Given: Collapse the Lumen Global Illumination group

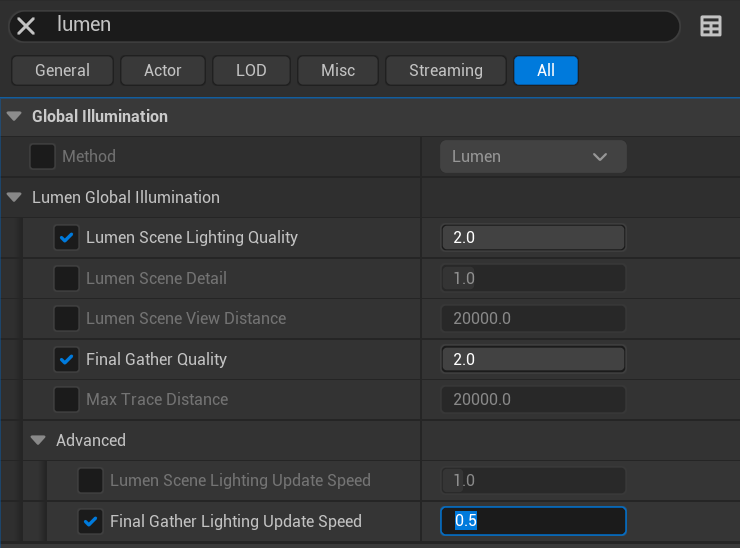Looking at the screenshot, I should coord(14,197).
